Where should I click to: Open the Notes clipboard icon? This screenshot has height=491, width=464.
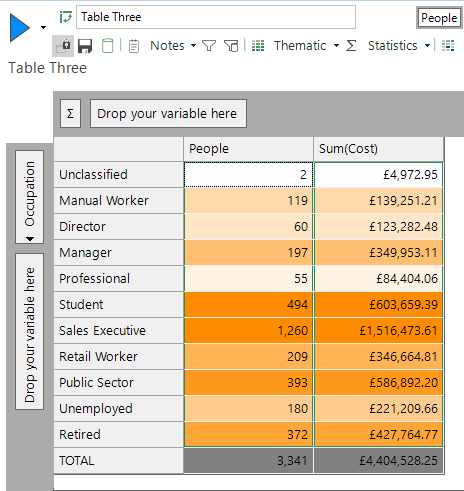click(x=134, y=46)
